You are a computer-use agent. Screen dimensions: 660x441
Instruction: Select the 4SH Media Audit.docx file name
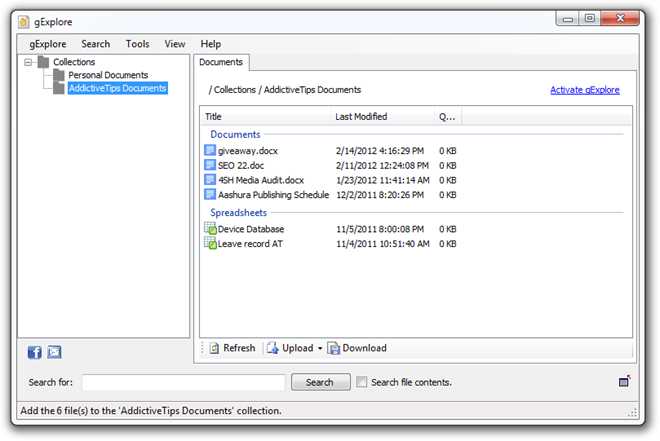(261, 180)
